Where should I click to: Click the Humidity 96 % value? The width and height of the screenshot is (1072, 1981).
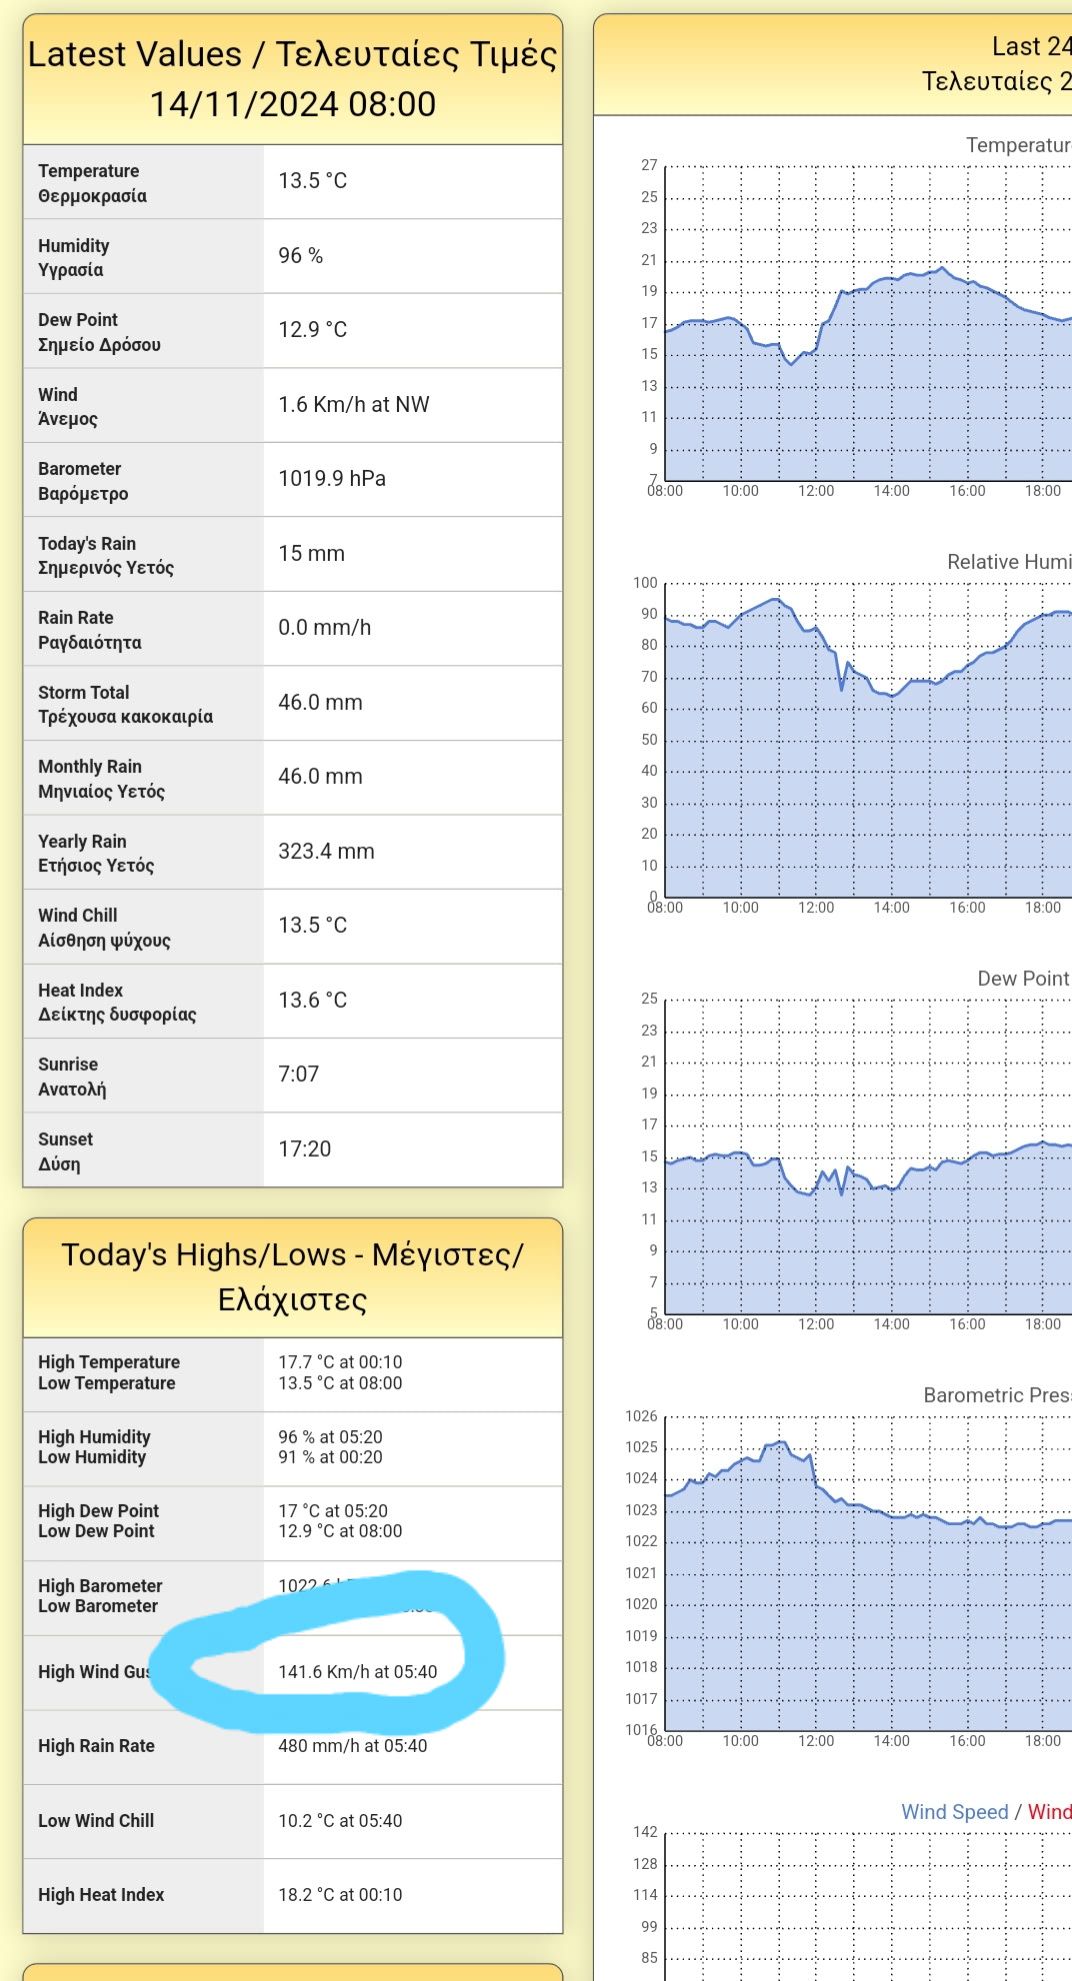pyautogui.click(x=300, y=256)
